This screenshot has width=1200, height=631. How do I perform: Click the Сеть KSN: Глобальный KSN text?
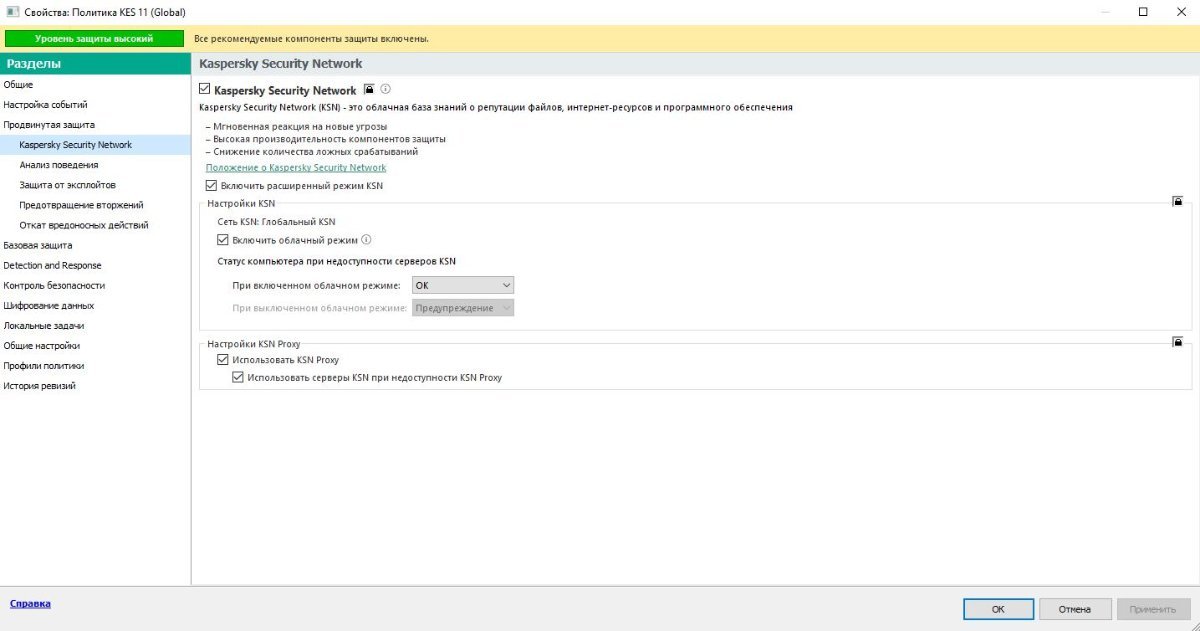coord(277,221)
